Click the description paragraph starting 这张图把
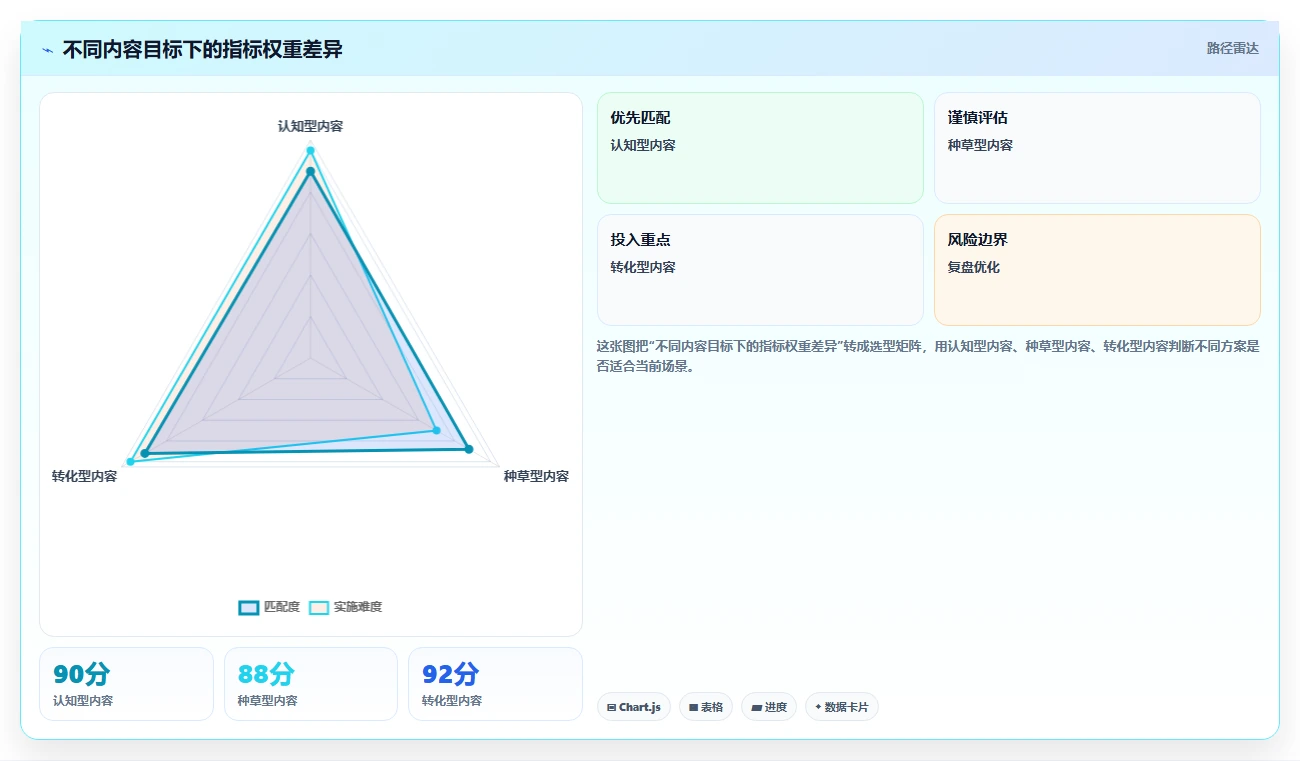 tap(928, 356)
